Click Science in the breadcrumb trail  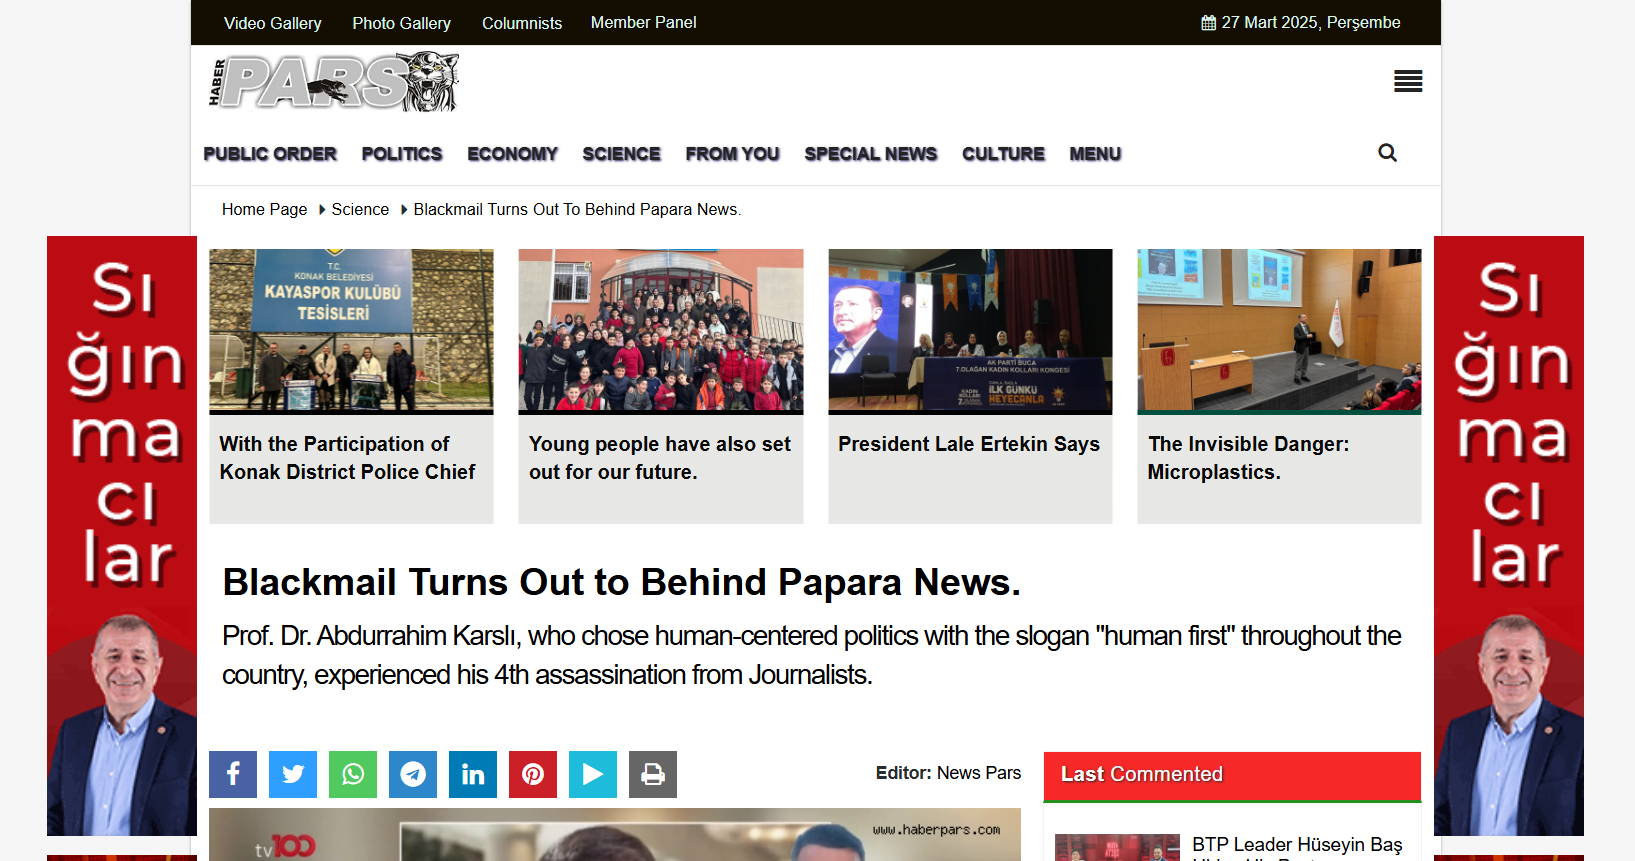coord(360,209)
